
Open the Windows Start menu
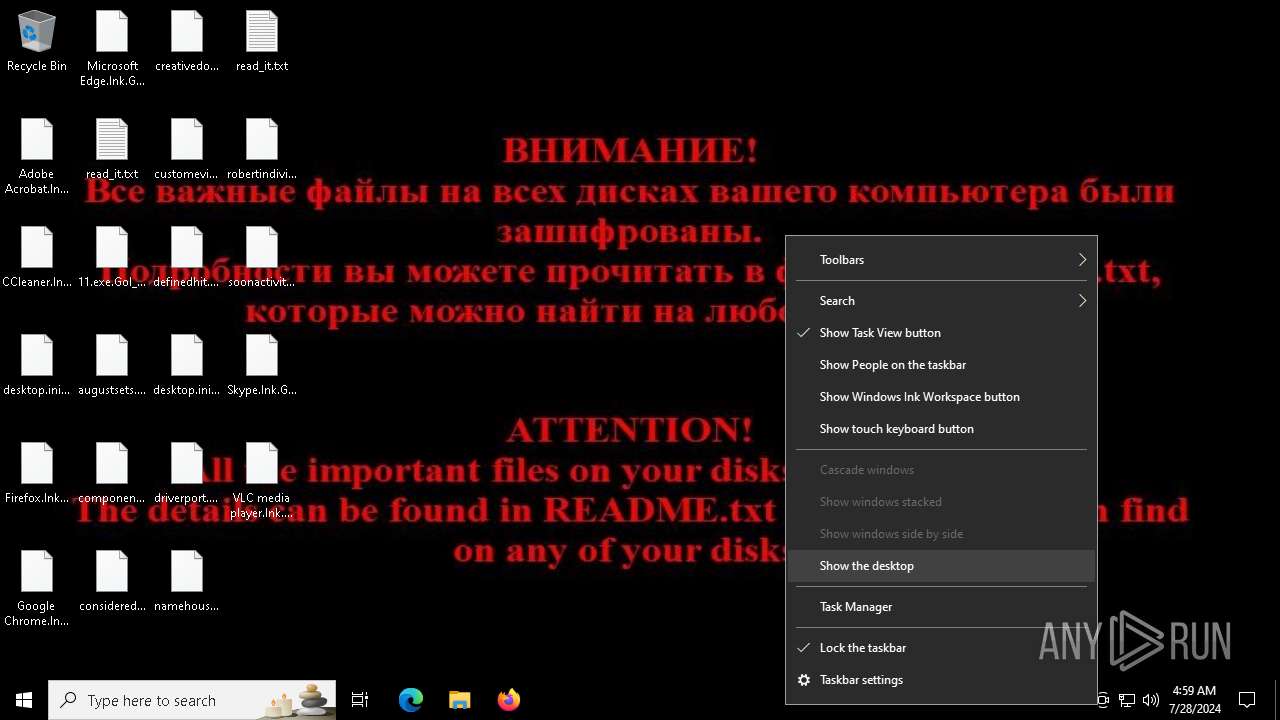pyautogui.click(x=24, y=700)
